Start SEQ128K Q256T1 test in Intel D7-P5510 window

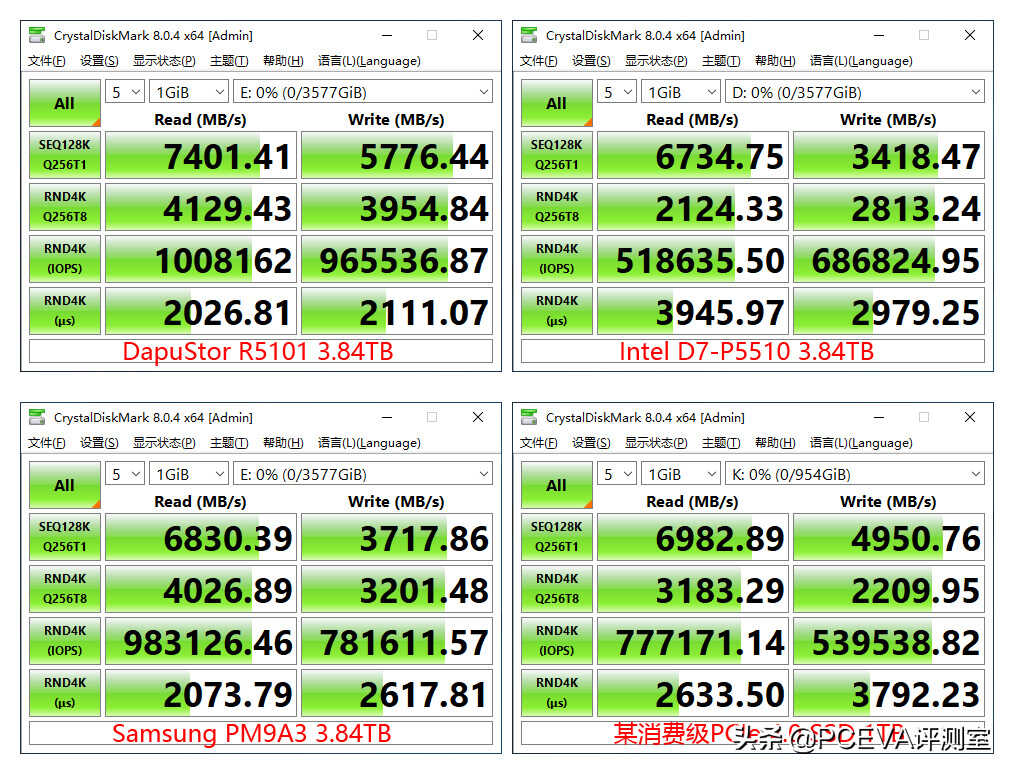pos(556,155)
